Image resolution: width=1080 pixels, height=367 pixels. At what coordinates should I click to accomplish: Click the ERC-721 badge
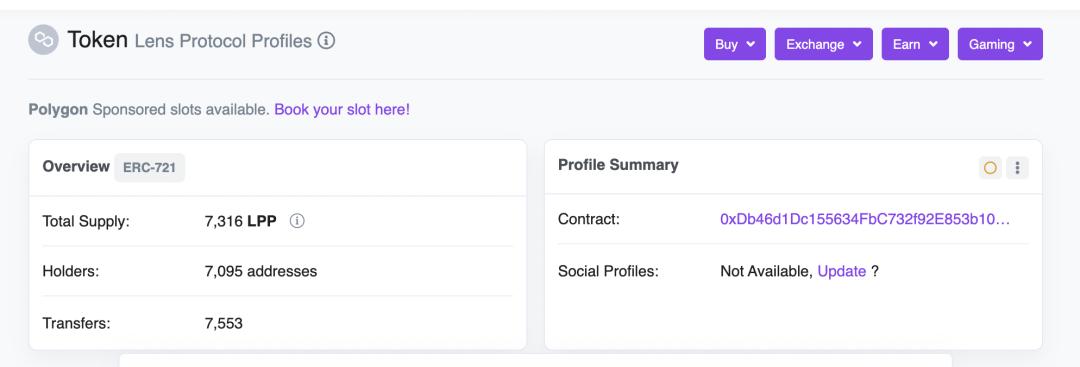[x=149, y=167]
